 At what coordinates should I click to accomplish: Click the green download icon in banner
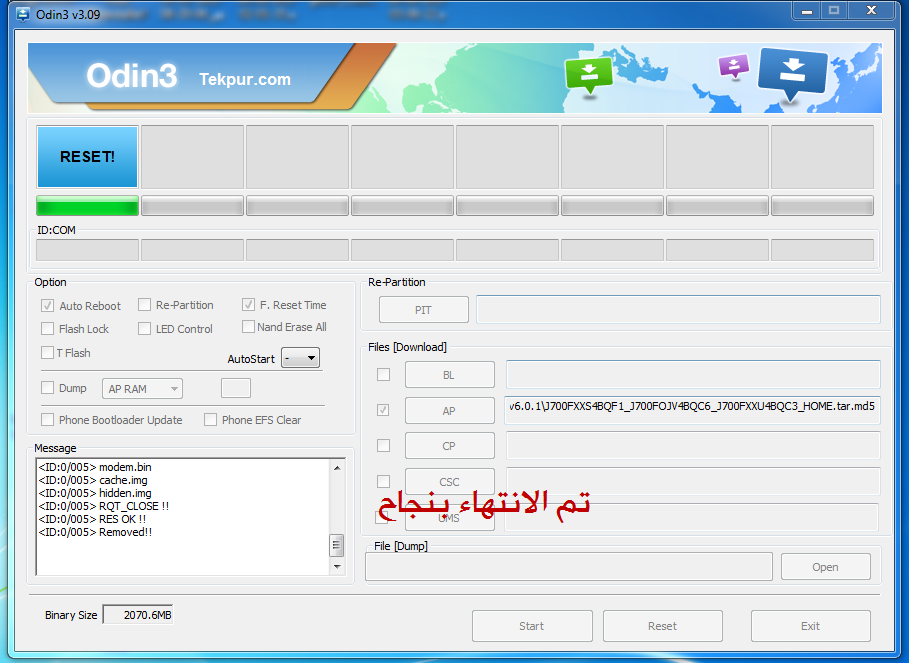[589, 75]
